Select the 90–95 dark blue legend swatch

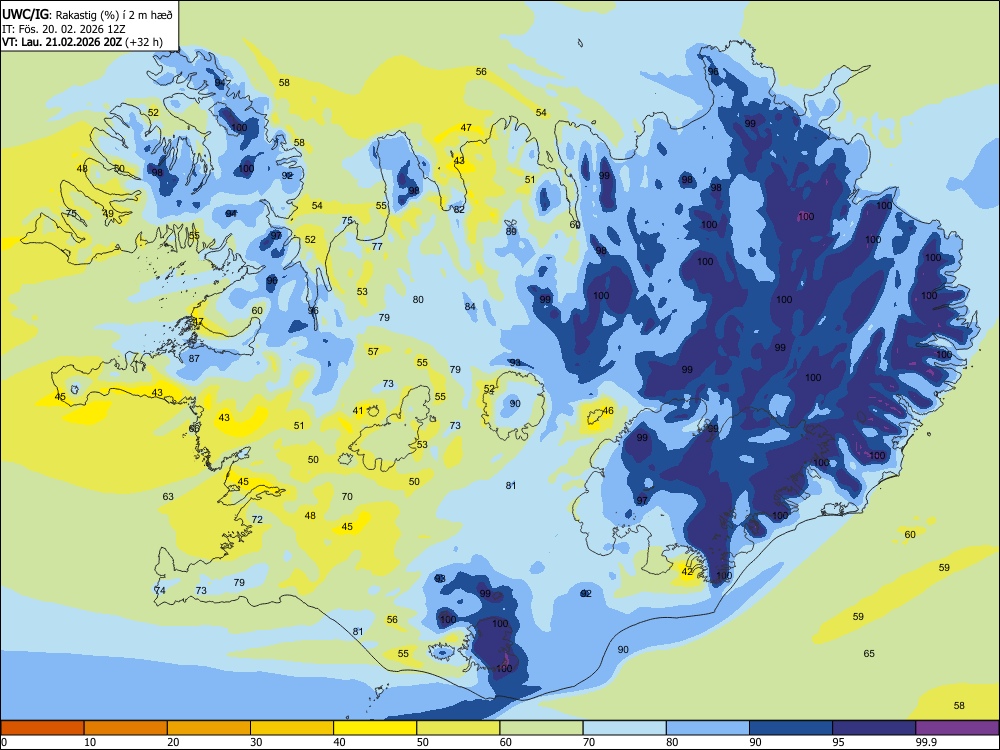(x=791, y=728)
